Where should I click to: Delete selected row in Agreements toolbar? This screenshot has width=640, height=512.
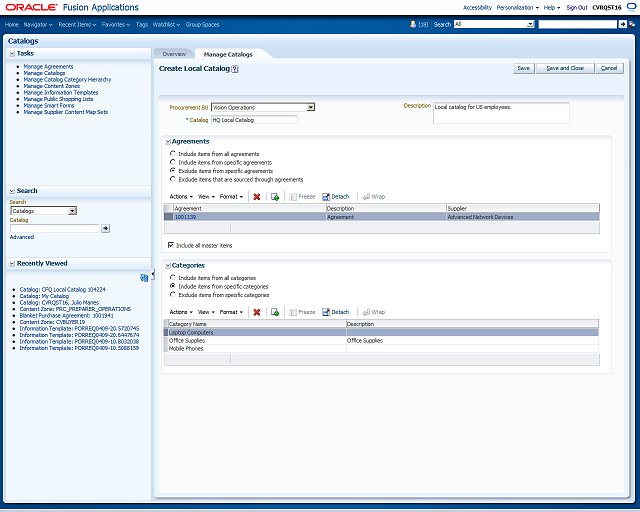(x=257, y=197)
